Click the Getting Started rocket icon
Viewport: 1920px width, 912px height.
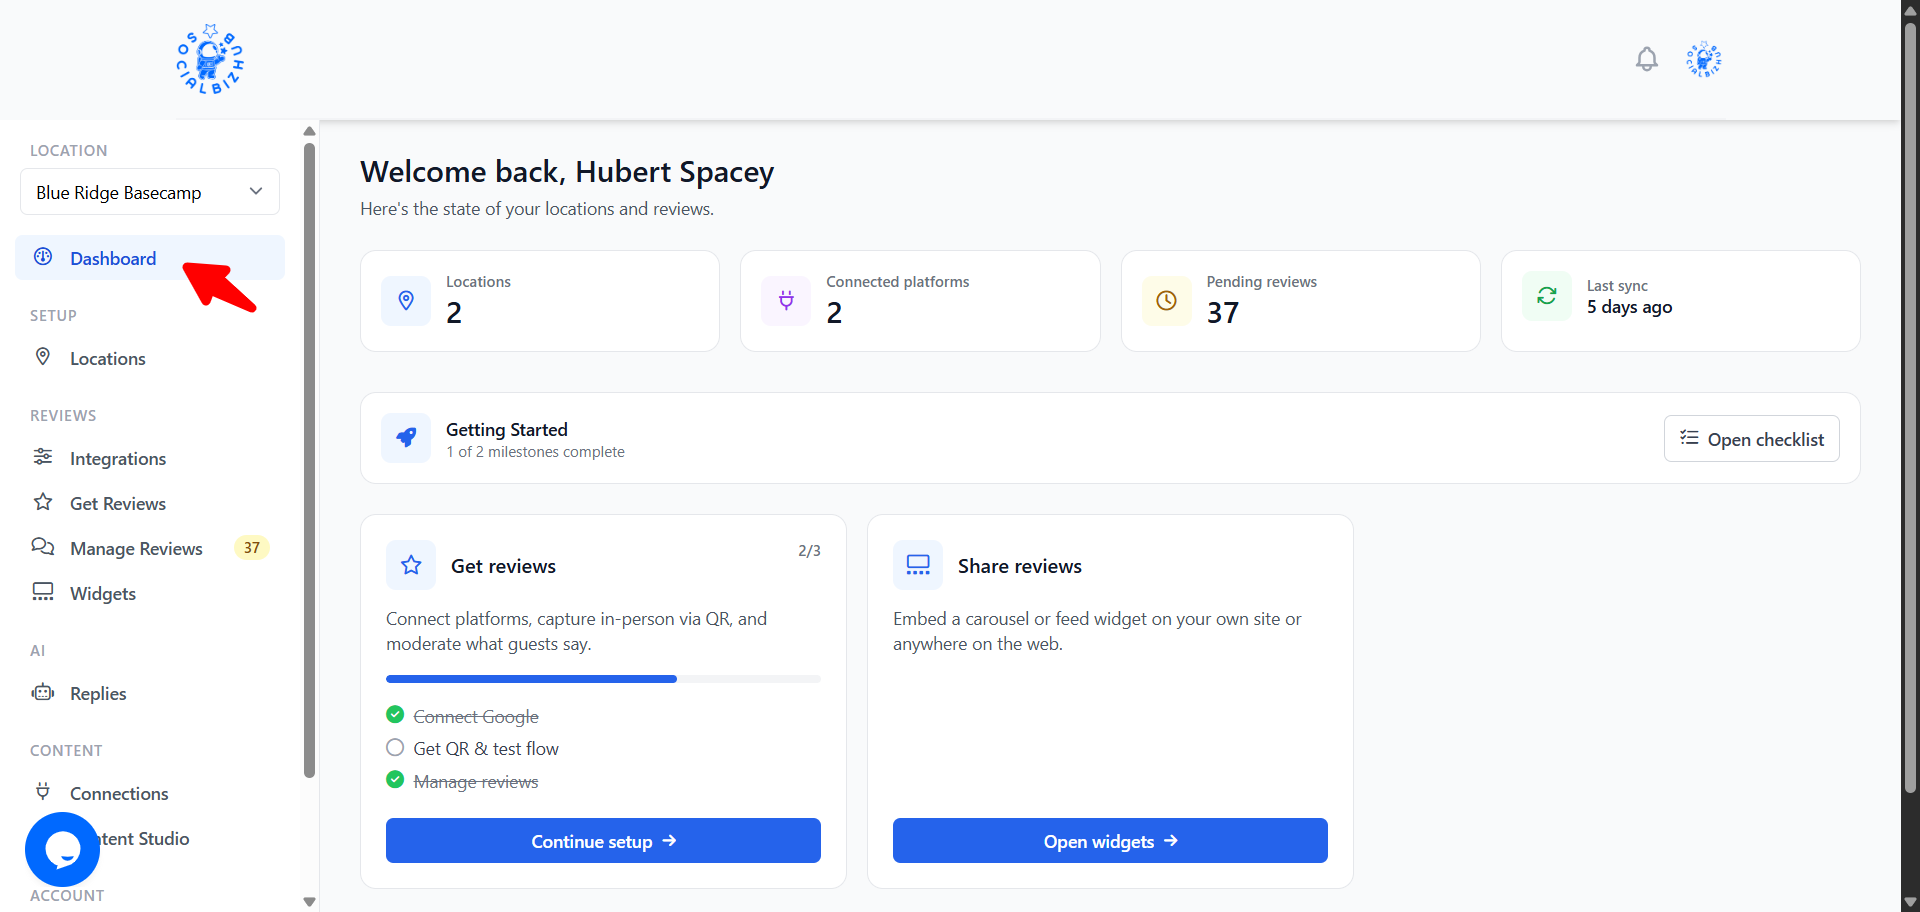pos(406,438)
